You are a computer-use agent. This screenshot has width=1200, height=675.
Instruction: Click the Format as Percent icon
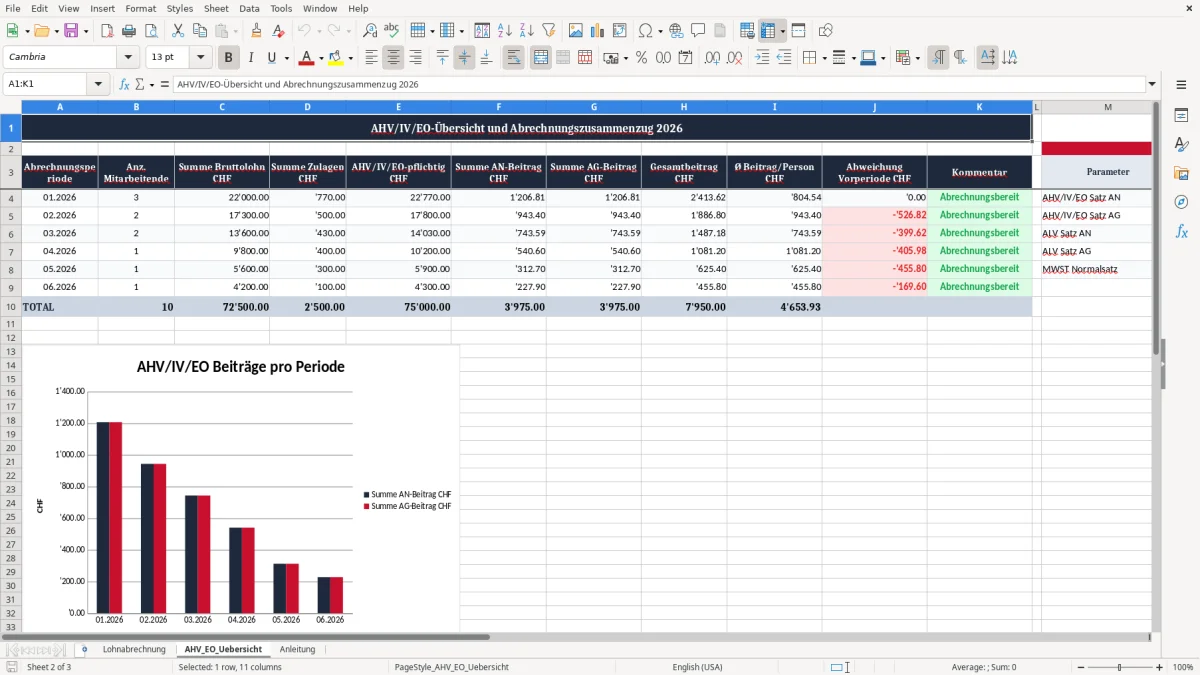(641, 58)
